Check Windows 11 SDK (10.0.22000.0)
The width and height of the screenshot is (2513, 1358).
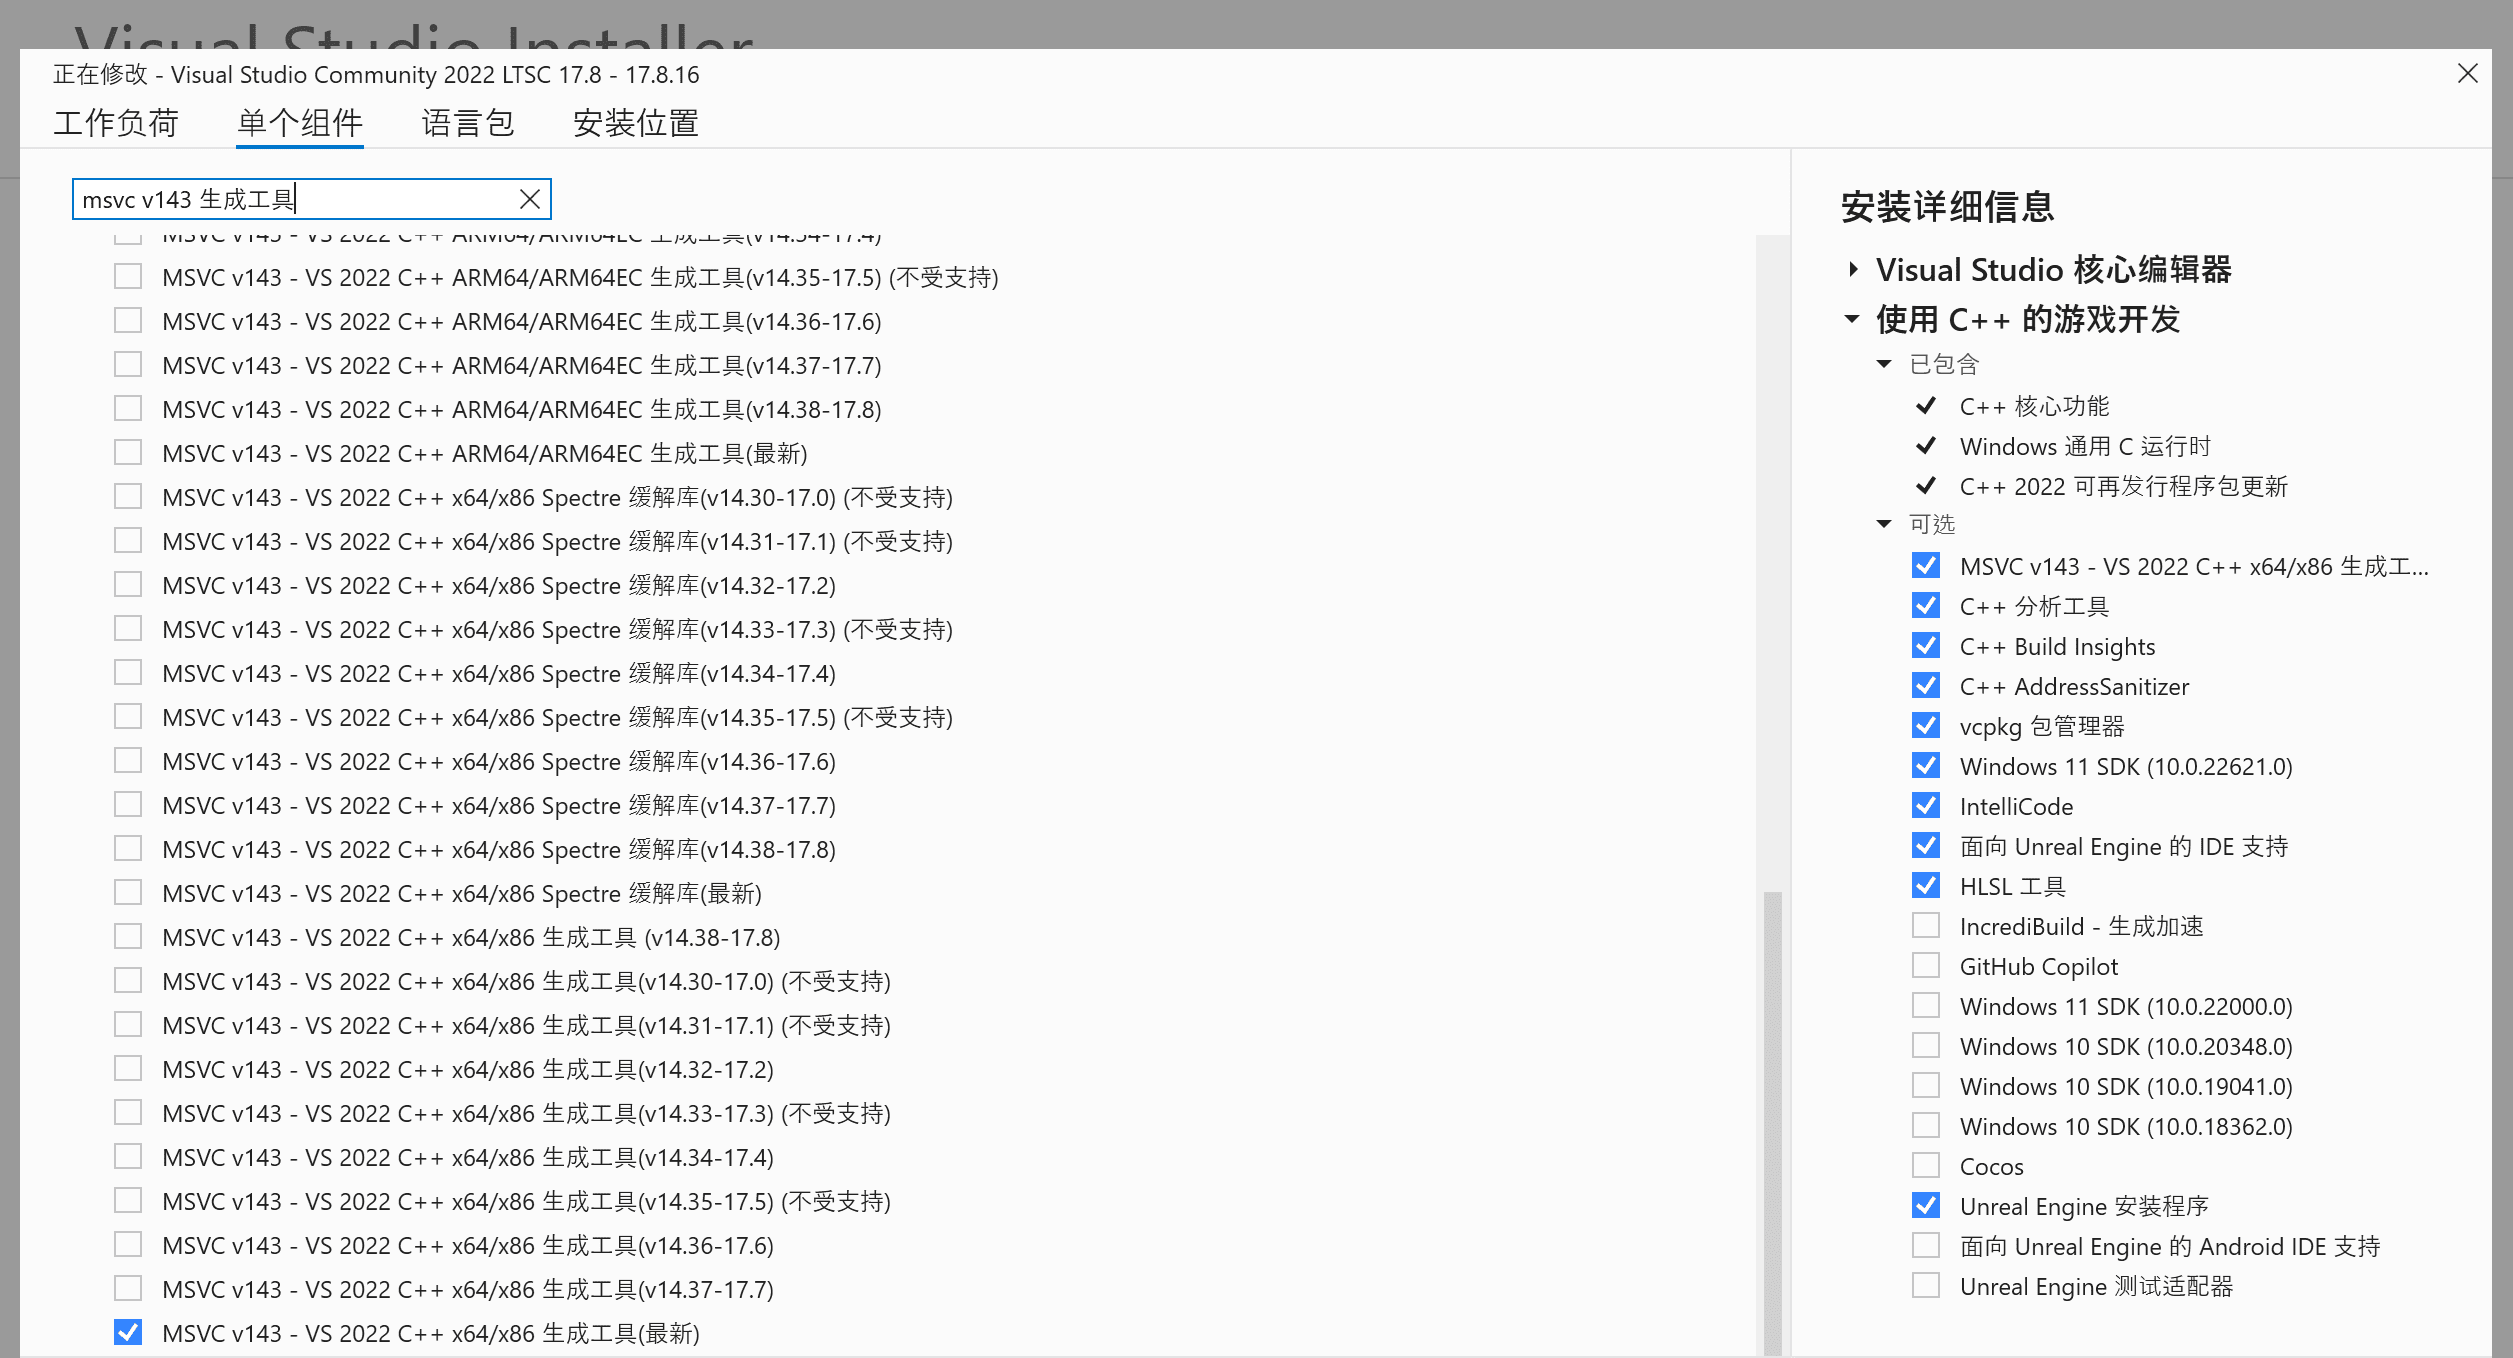point(1925,1005)
